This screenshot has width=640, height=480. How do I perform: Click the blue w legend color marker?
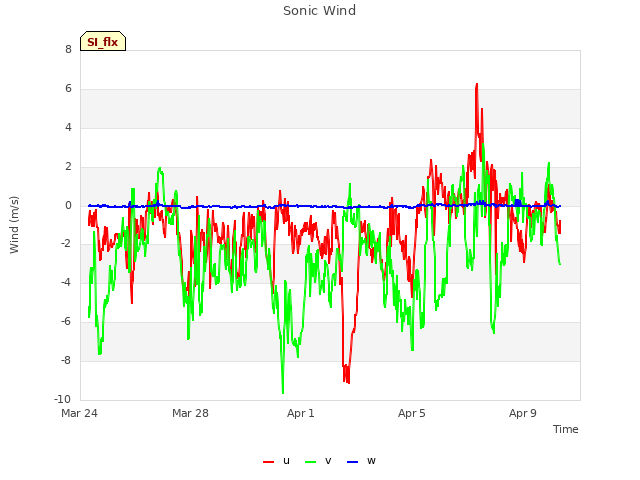click(x=352, y=462)
